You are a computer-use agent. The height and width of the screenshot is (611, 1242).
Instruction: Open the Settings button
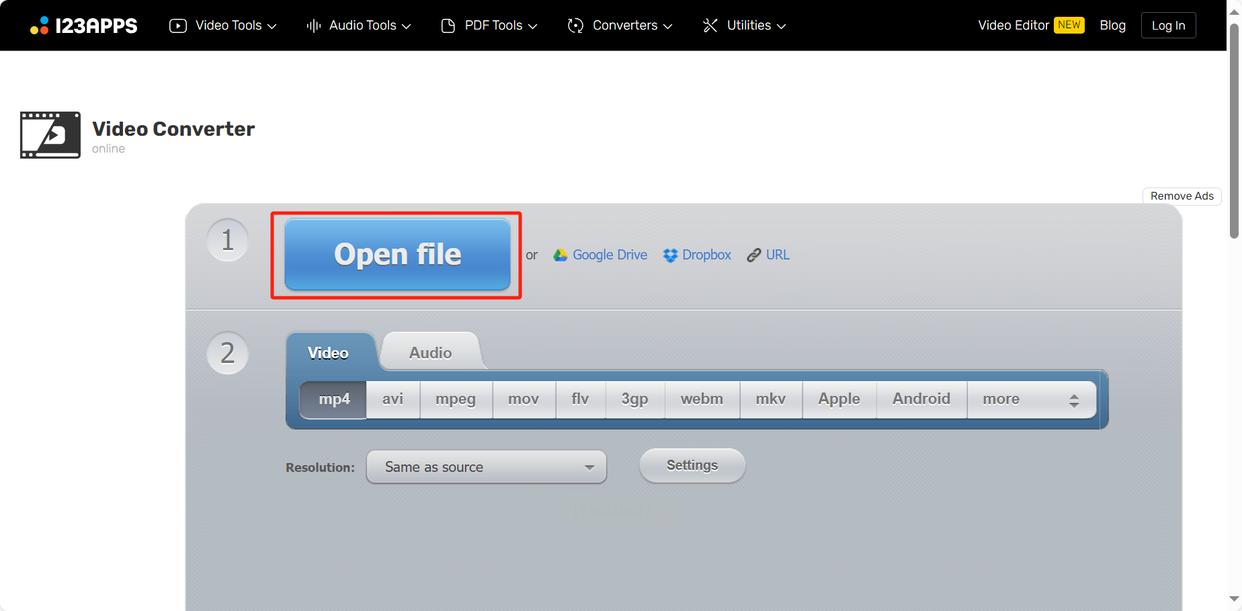click(692, 465)
